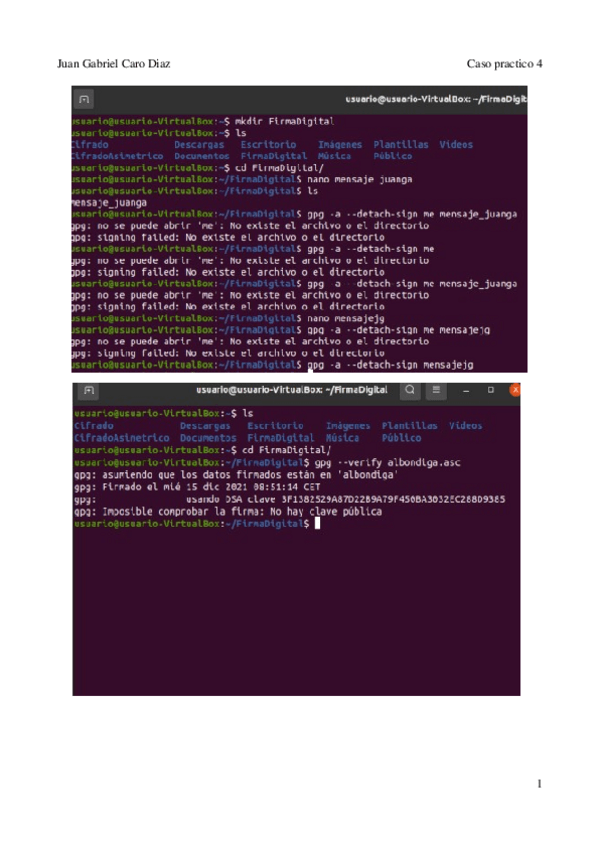Click the lower terminal title ~/FirmaDigital
Screen dimensions: 599x848
292,390
